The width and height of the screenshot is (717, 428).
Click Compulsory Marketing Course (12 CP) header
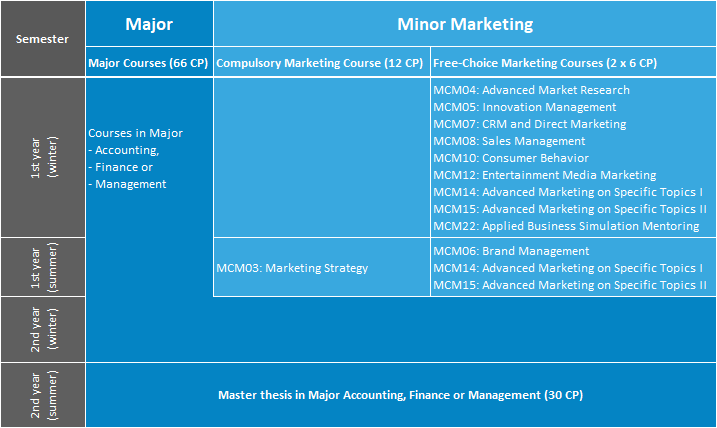click(x=320, y=63)
